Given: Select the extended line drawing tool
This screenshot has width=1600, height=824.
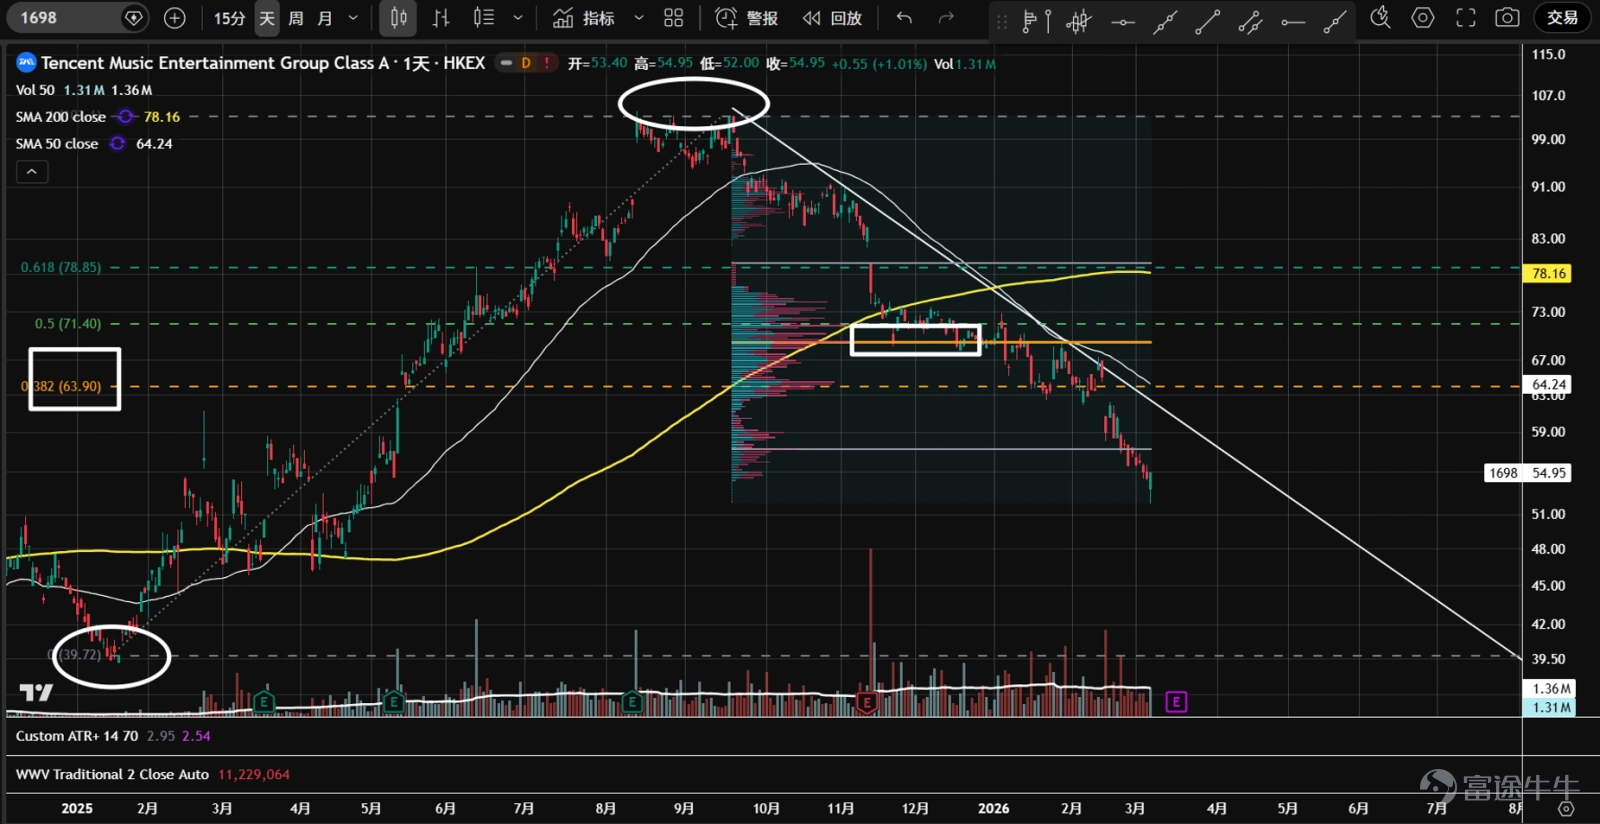Looking at the screenshot, I should coord(1165,20).
